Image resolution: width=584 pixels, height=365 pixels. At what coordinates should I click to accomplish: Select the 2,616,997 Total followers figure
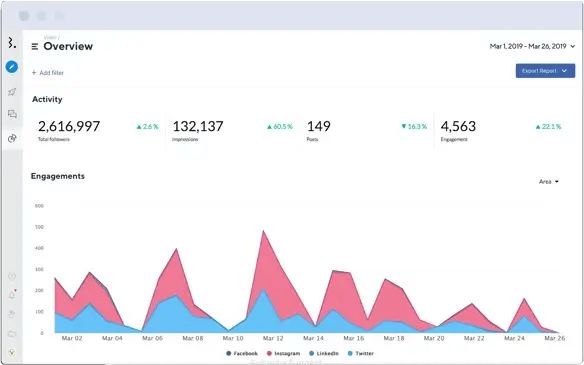[x=69, y=126]
